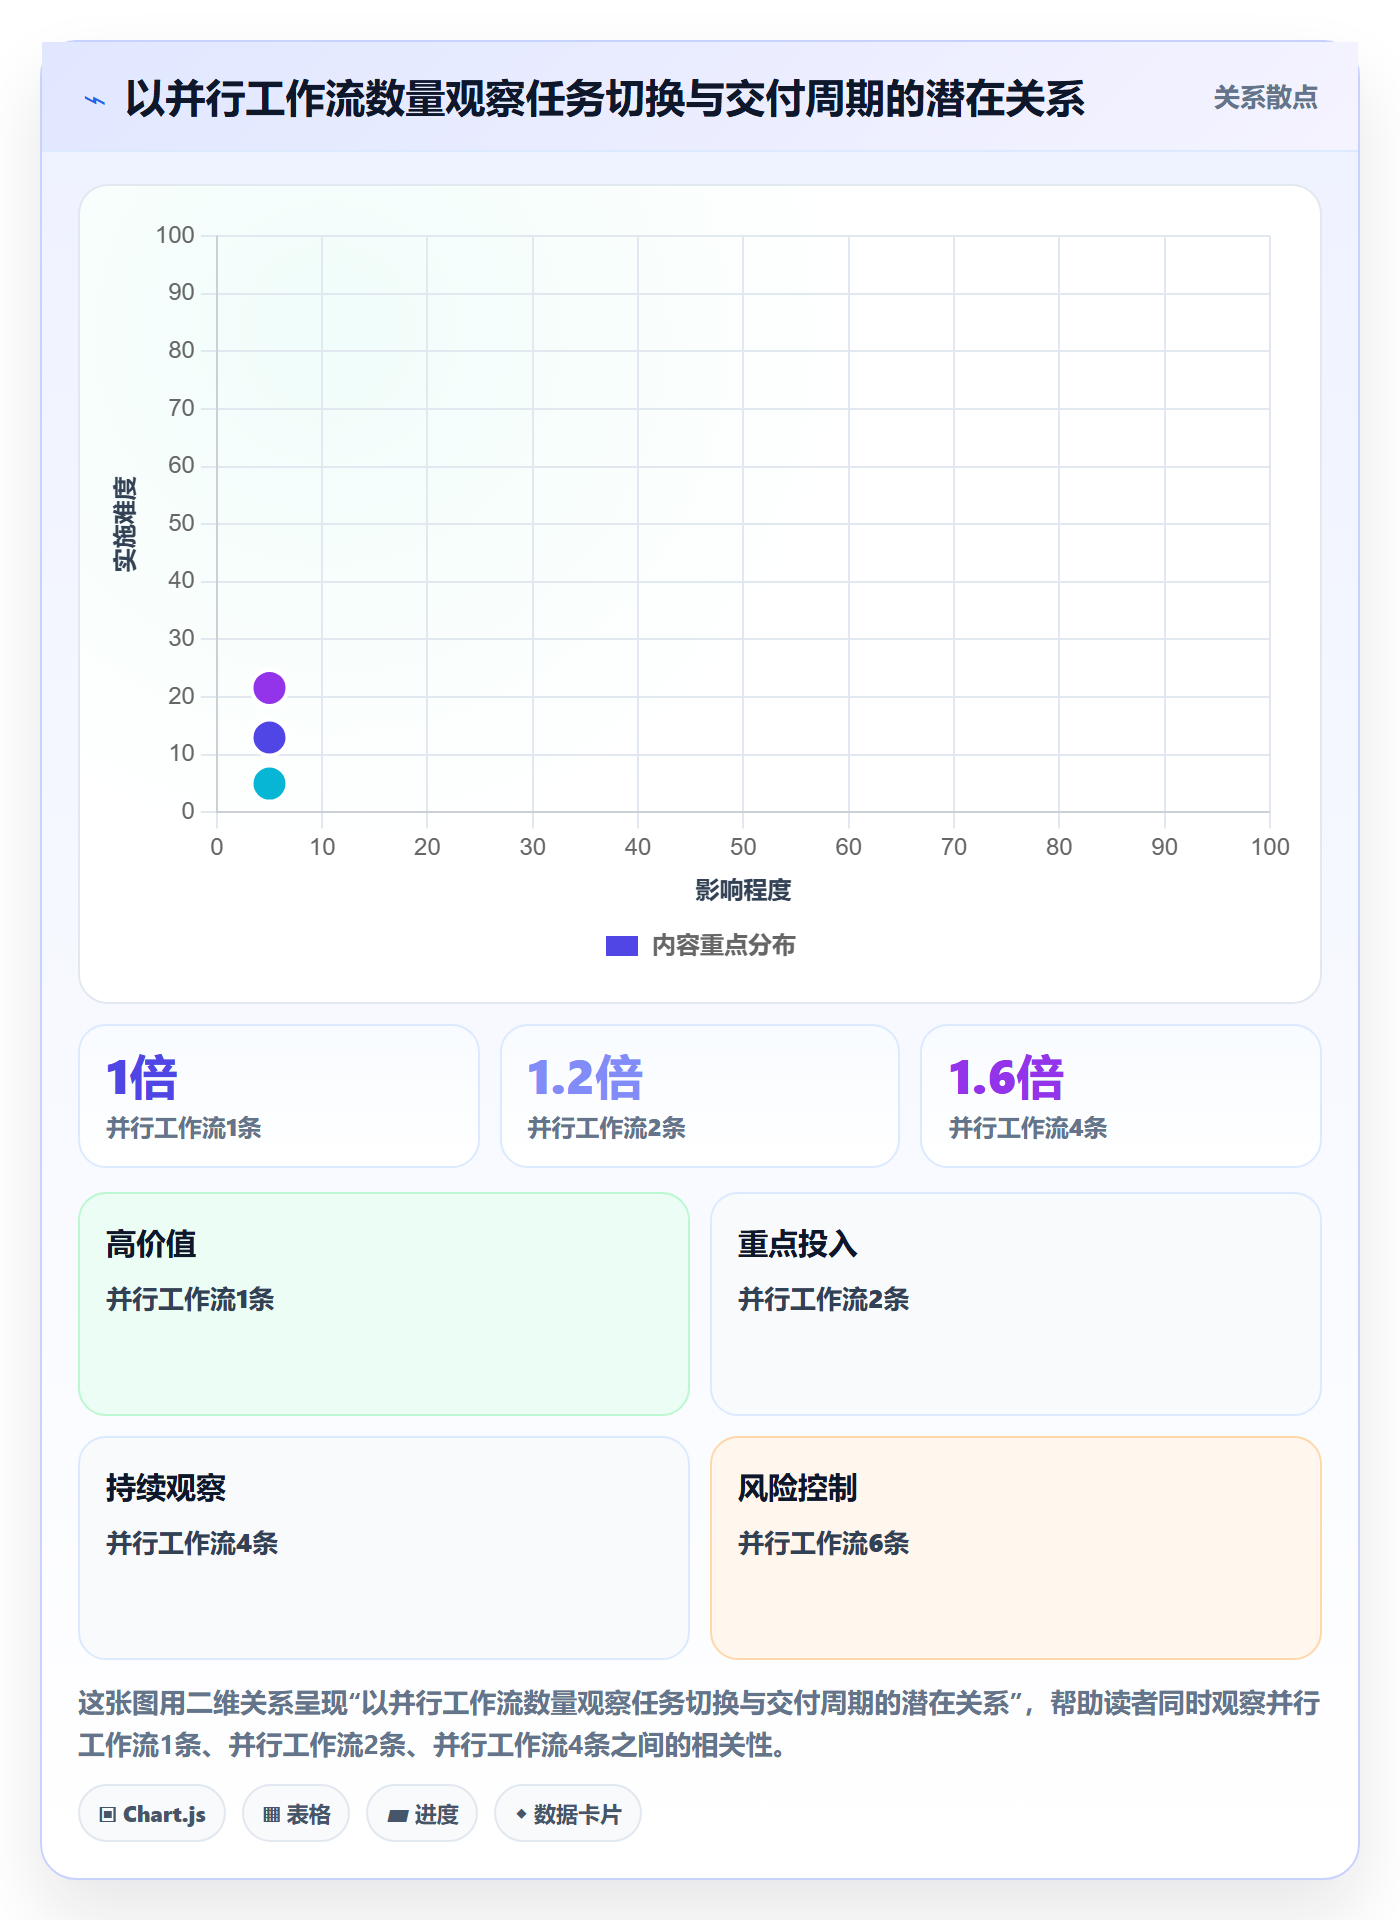Screen dimensions: 1400x1920
Task: Open the 1.6倍 stat card
Action: (1121, 1096)
